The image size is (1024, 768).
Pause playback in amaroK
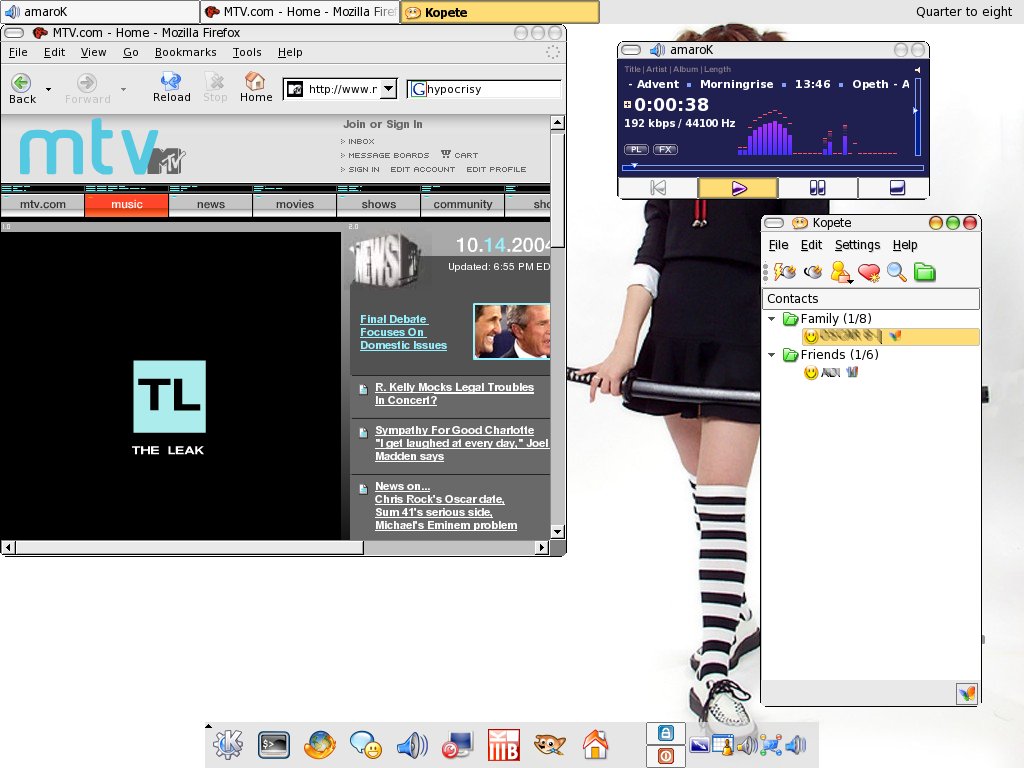(817, 188)
